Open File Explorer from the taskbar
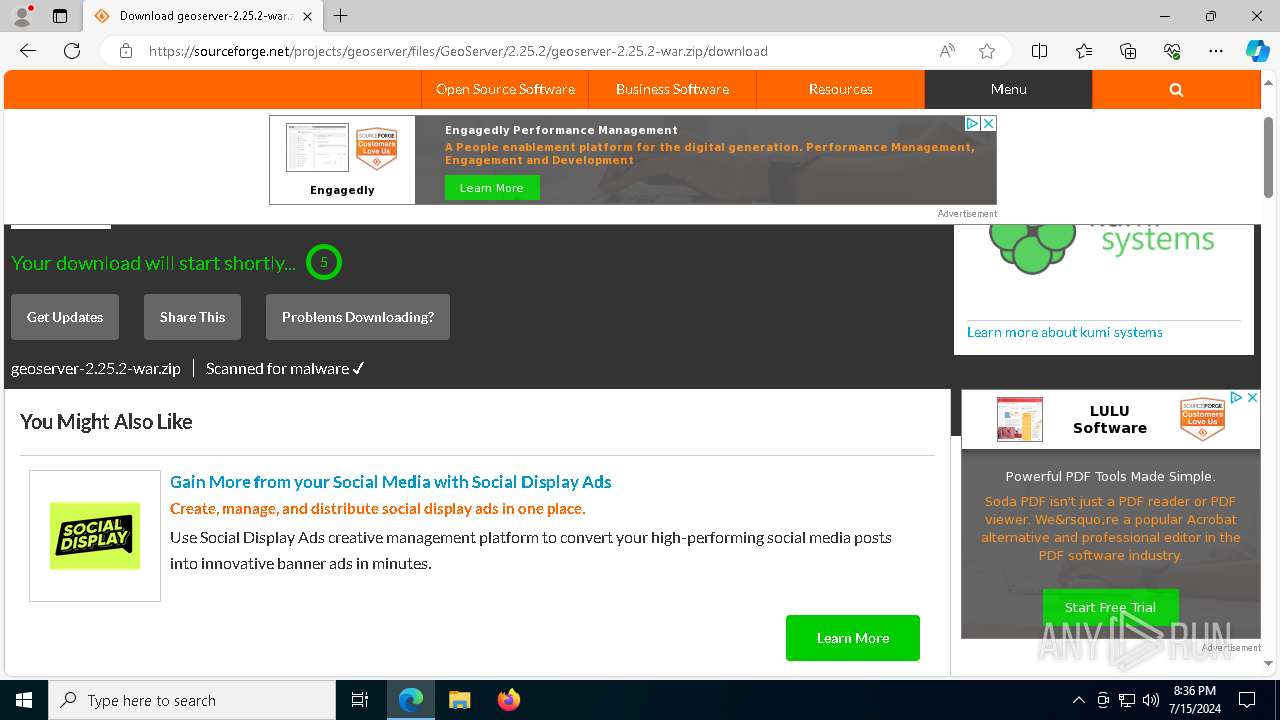The height and width of the screenshot is (720, 1280). coord(459,700)
